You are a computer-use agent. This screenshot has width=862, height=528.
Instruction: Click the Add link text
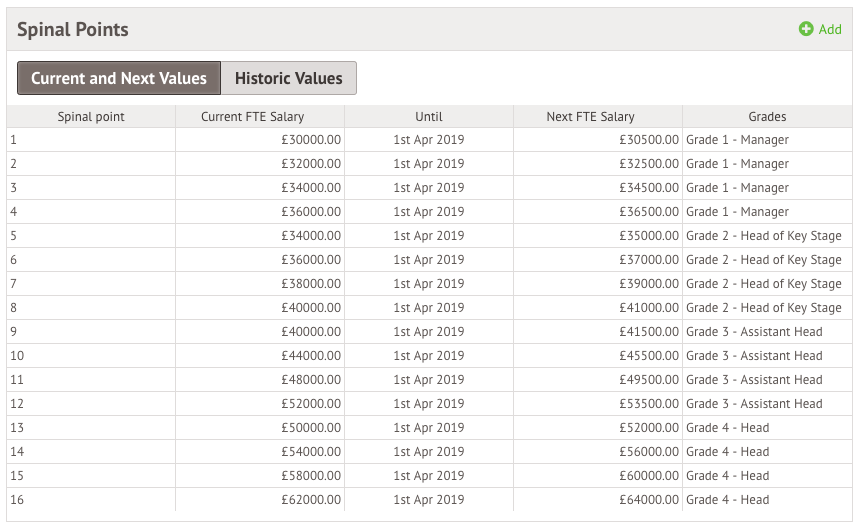tap(830, 29)
